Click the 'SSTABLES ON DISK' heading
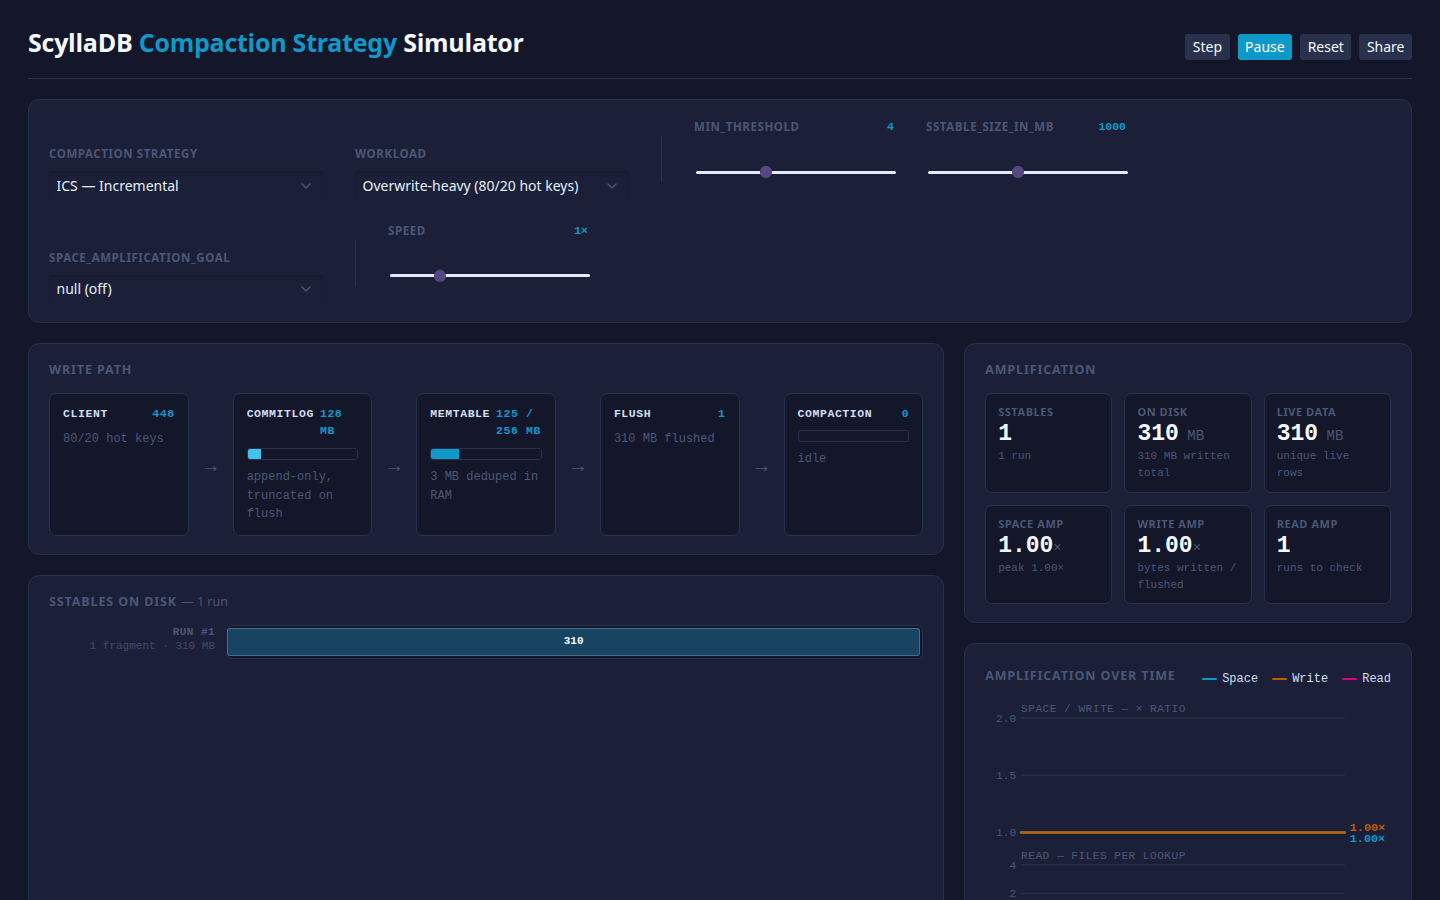 click(x=113, y=602)
